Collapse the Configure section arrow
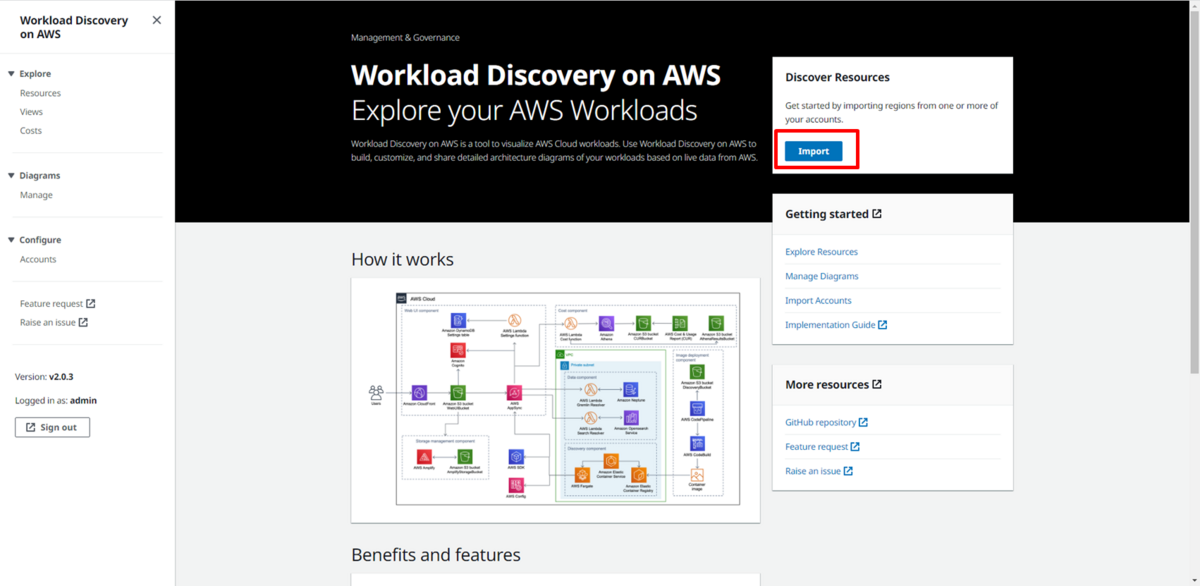This screenshot has width=1200, height=586. click(x=11, y=240)
